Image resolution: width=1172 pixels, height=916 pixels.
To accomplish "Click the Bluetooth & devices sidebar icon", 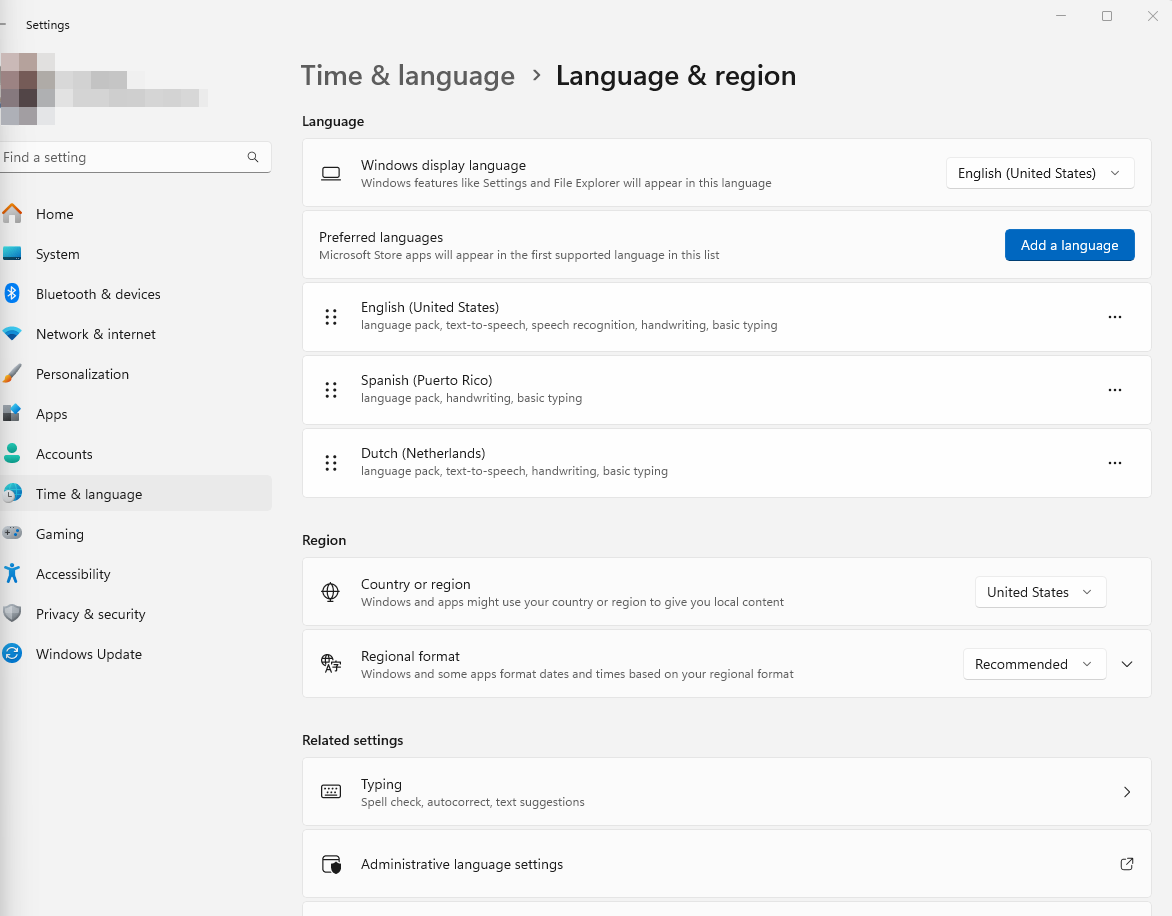I will click(12, 294).
